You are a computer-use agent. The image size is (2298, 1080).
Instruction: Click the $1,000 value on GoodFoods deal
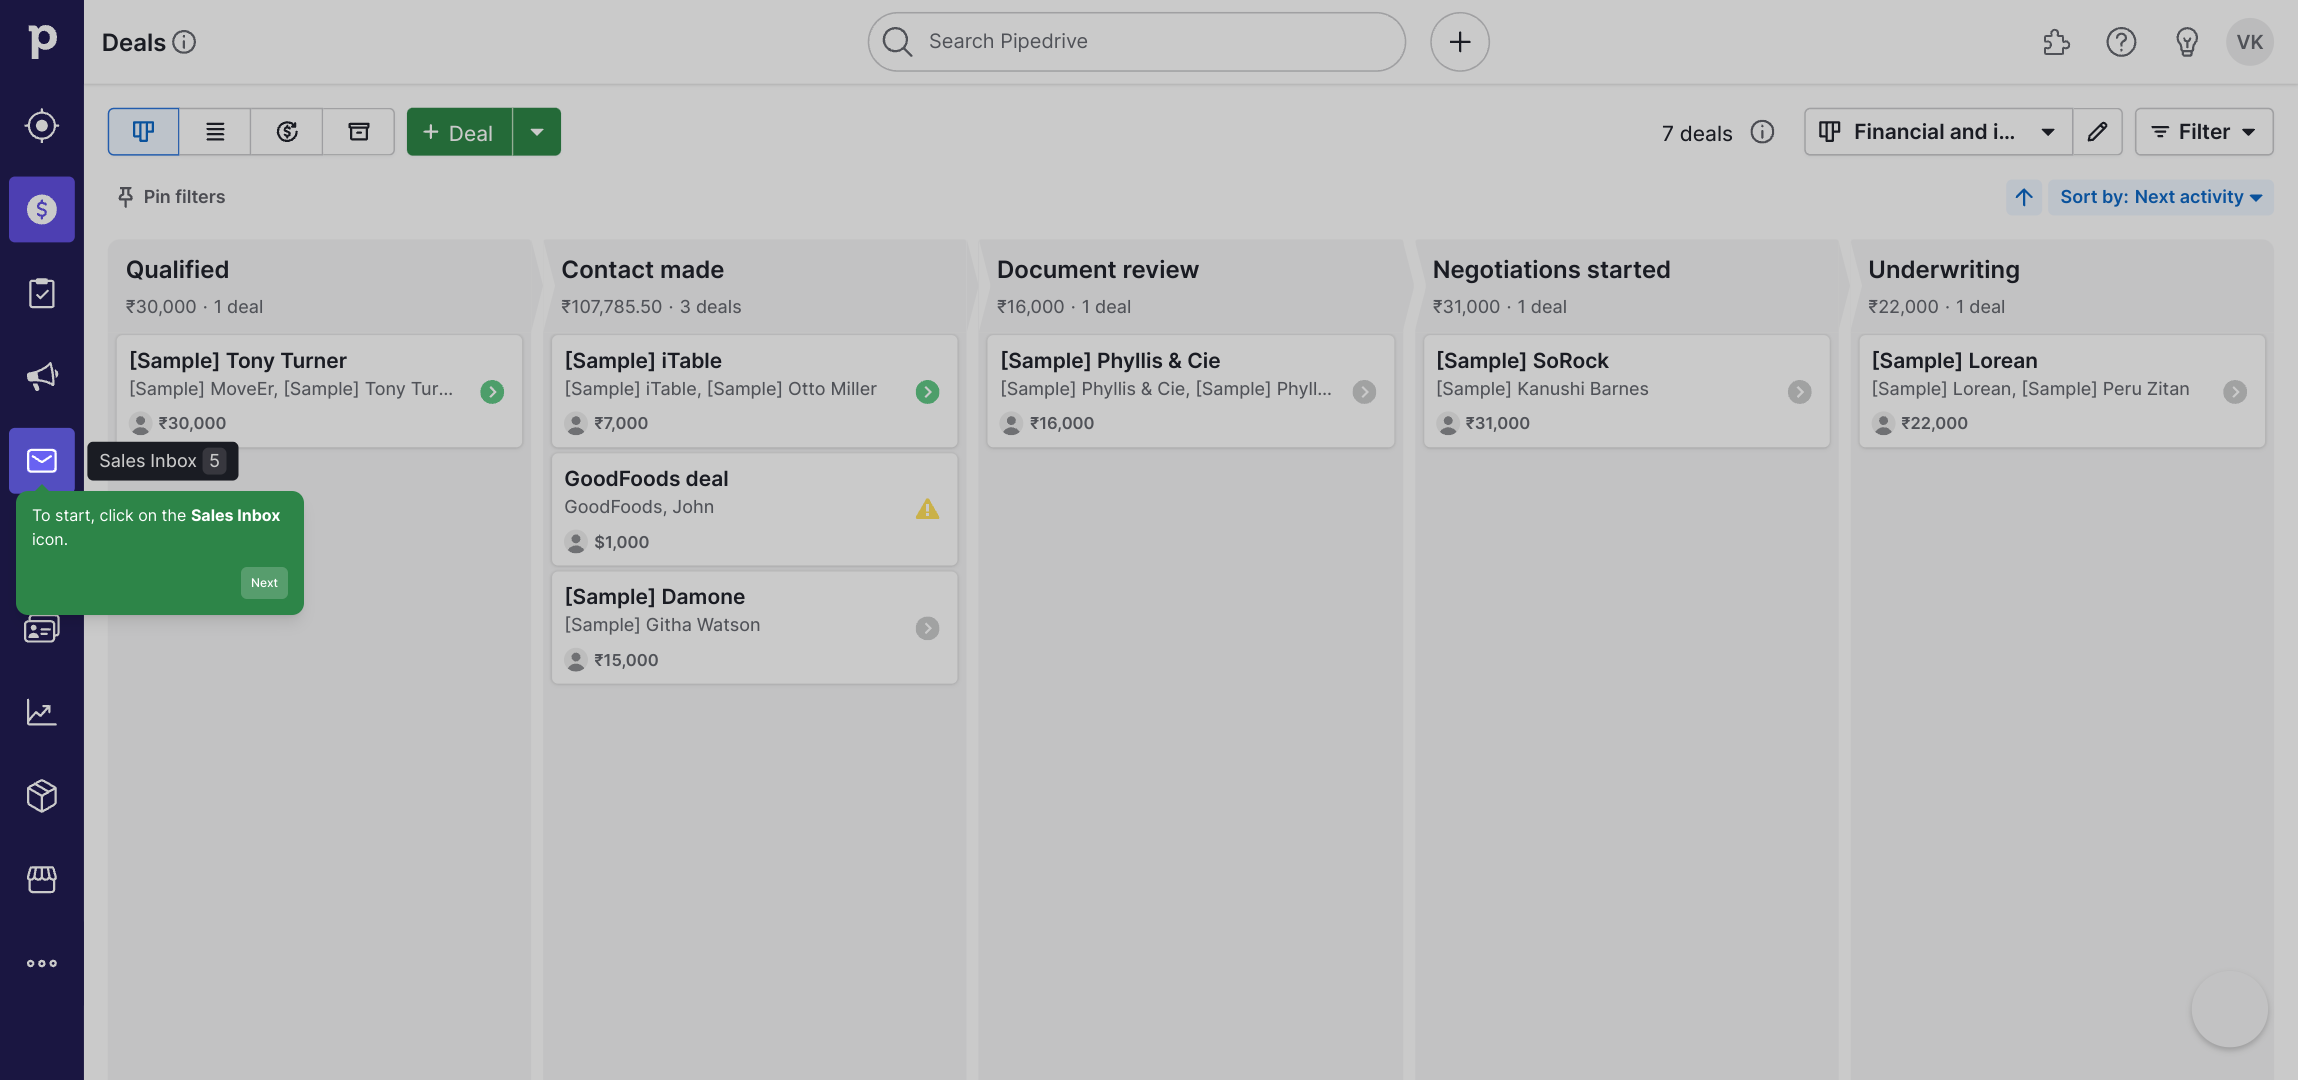coord(621,542)
